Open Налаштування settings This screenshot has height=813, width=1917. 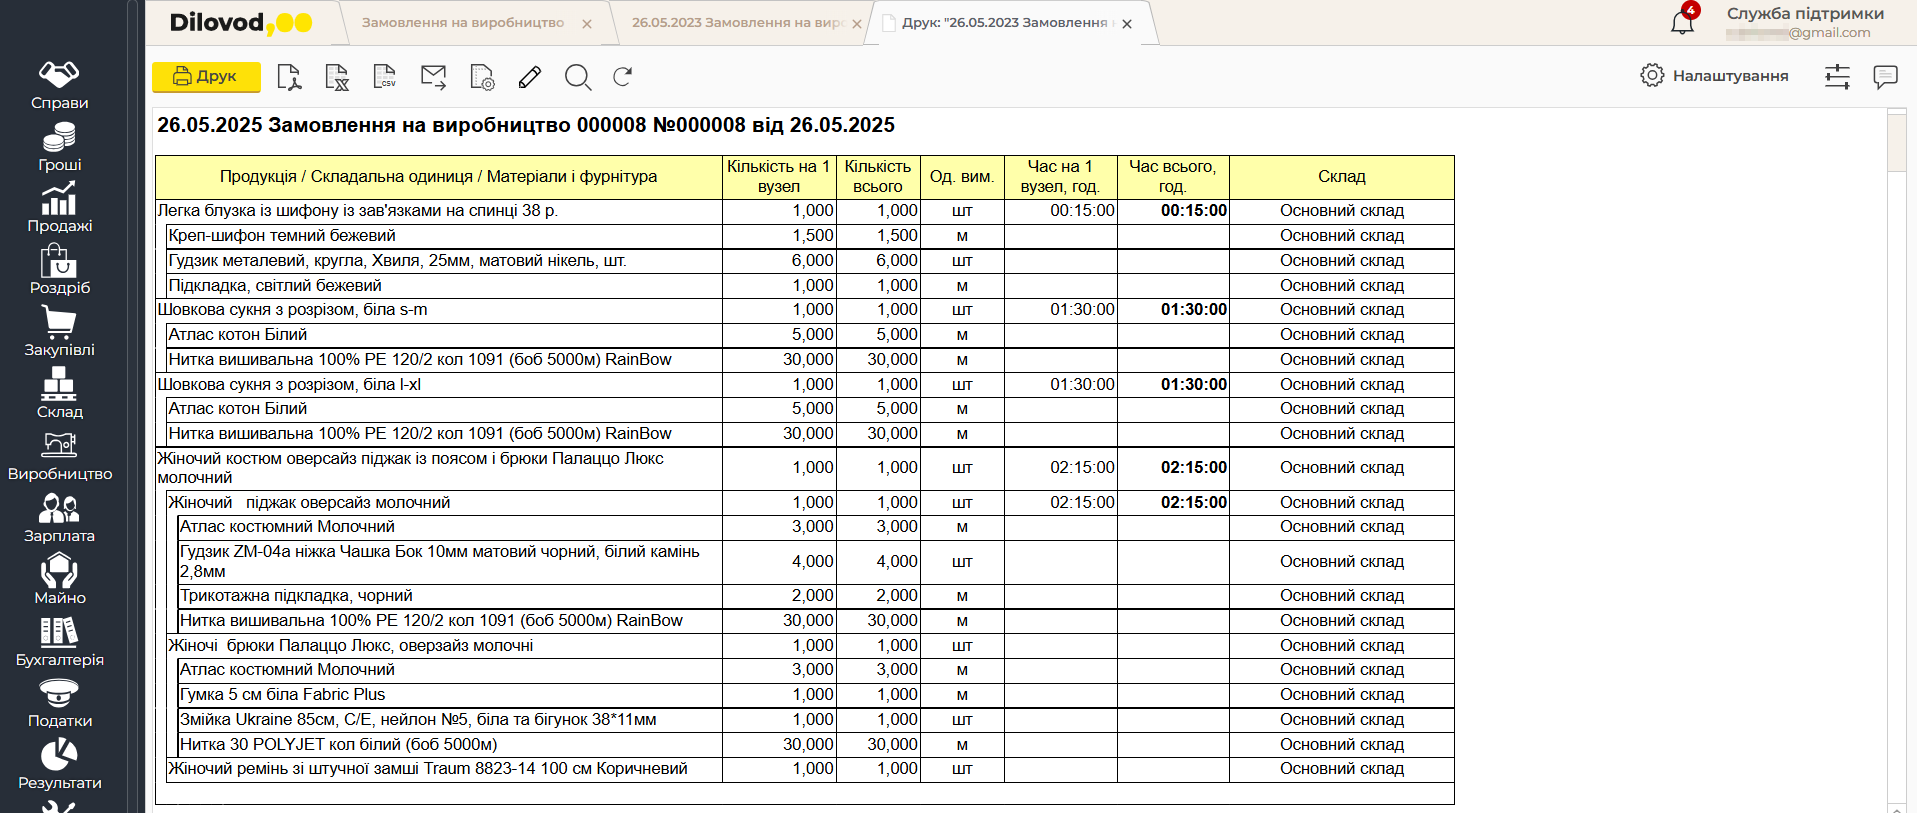1715,76
